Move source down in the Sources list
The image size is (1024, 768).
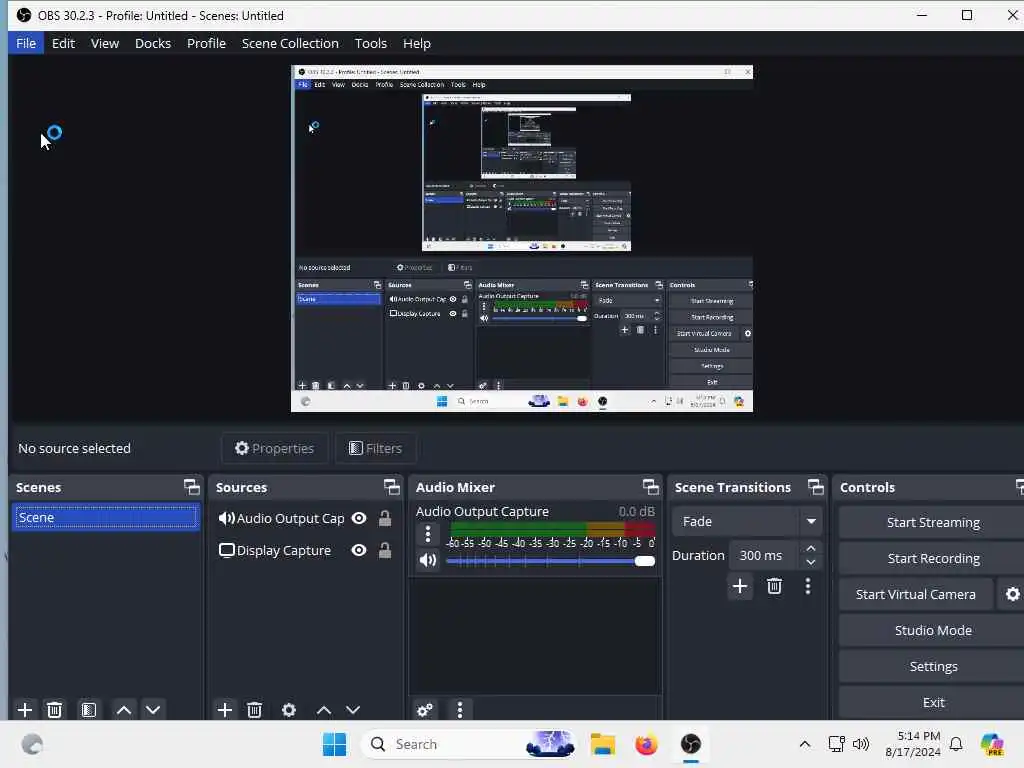353,710
